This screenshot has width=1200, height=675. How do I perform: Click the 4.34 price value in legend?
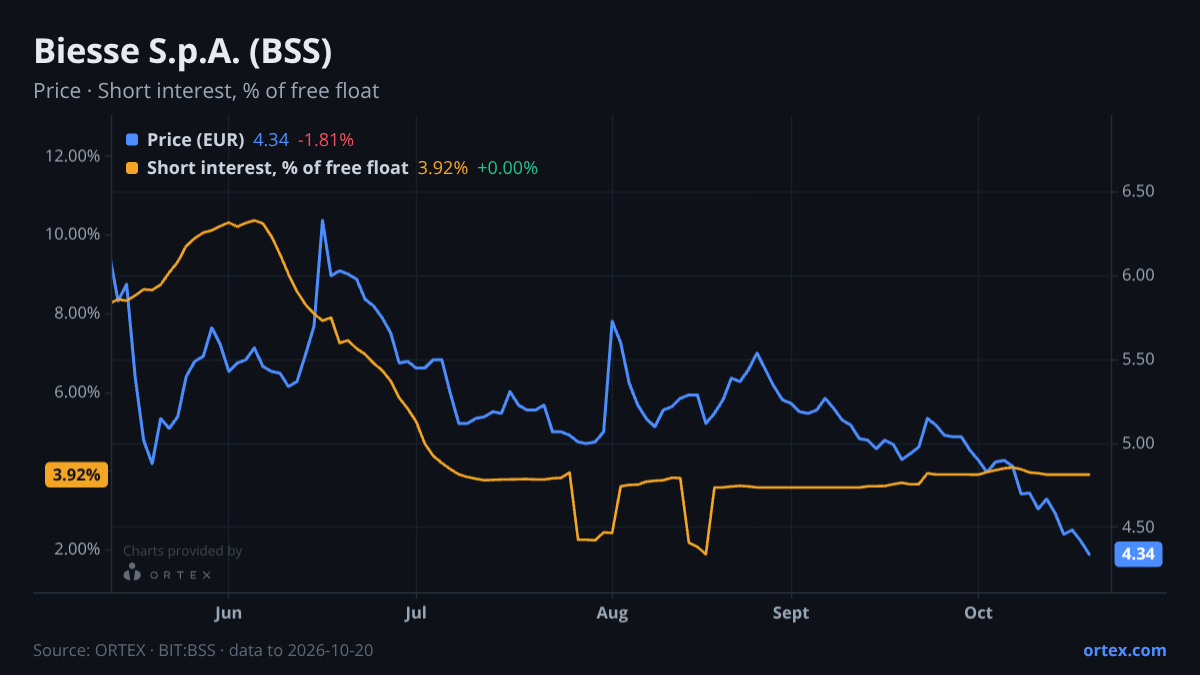click(x=271, y=140)
